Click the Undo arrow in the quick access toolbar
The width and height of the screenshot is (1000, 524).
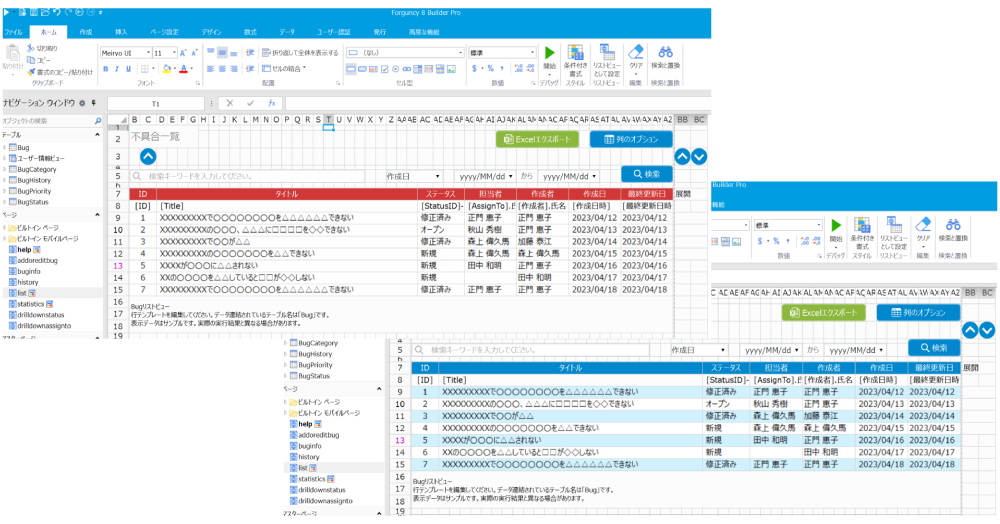[x=57, y=12]
